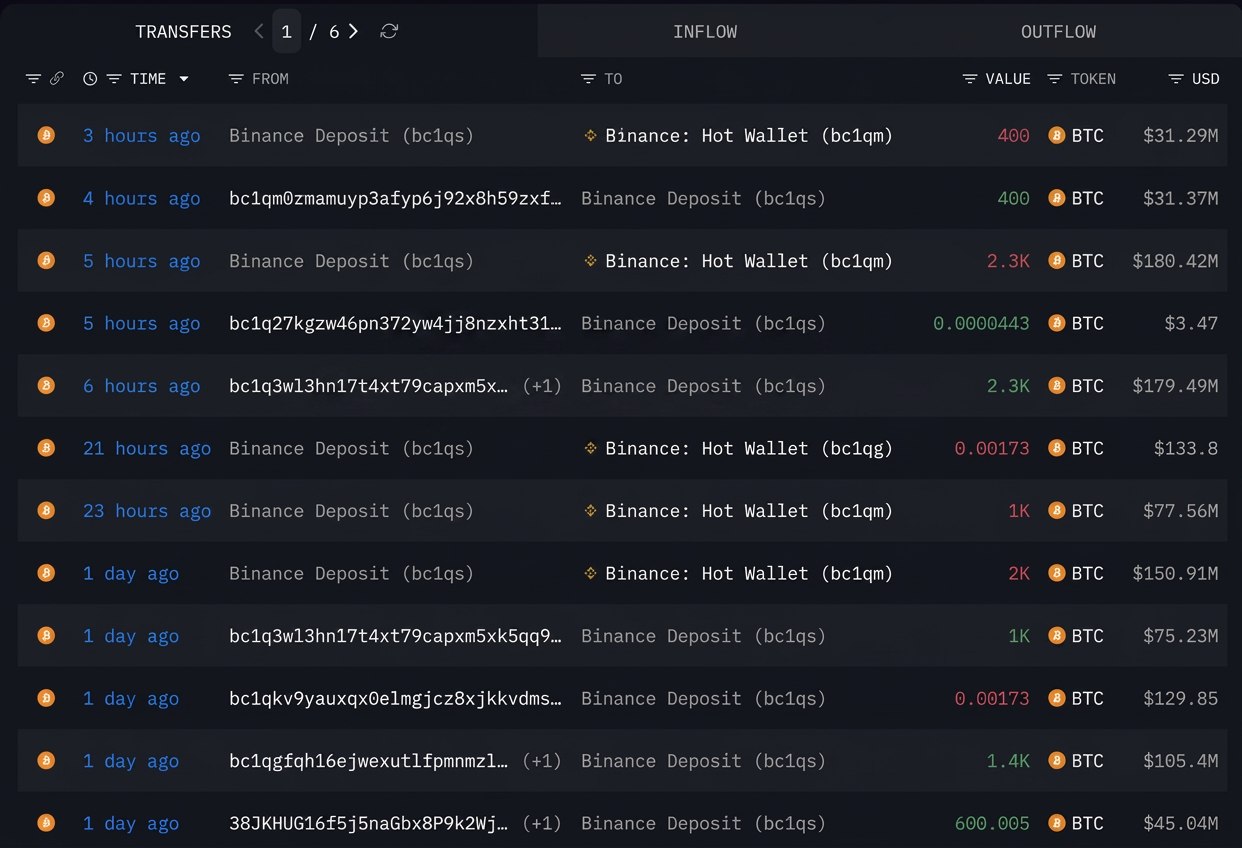Click BTC token icon in $3.47 row
Viewport: 1242px width, 848px height.
coord(1056,323)
